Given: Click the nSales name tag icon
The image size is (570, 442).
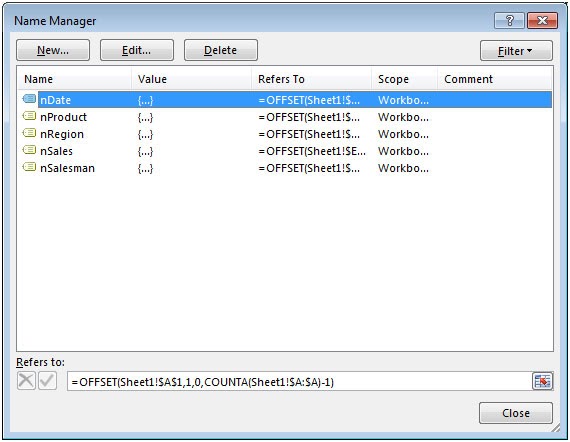Looking at the screenshot, I should click(x=29, y=150).
